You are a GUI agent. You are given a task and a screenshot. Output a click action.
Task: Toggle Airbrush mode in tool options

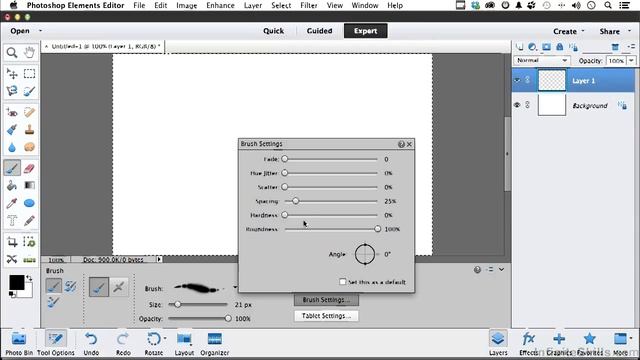click(x=119, y=287)
